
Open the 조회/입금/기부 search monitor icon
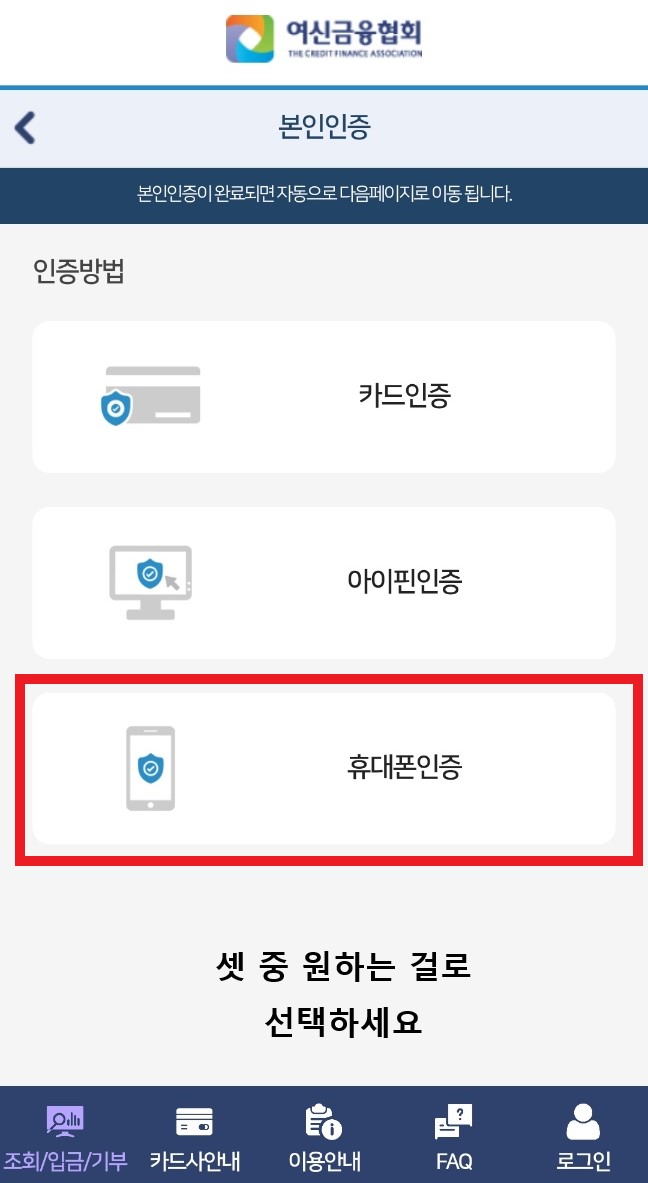pyautogui.click(x=65, y=1122)
